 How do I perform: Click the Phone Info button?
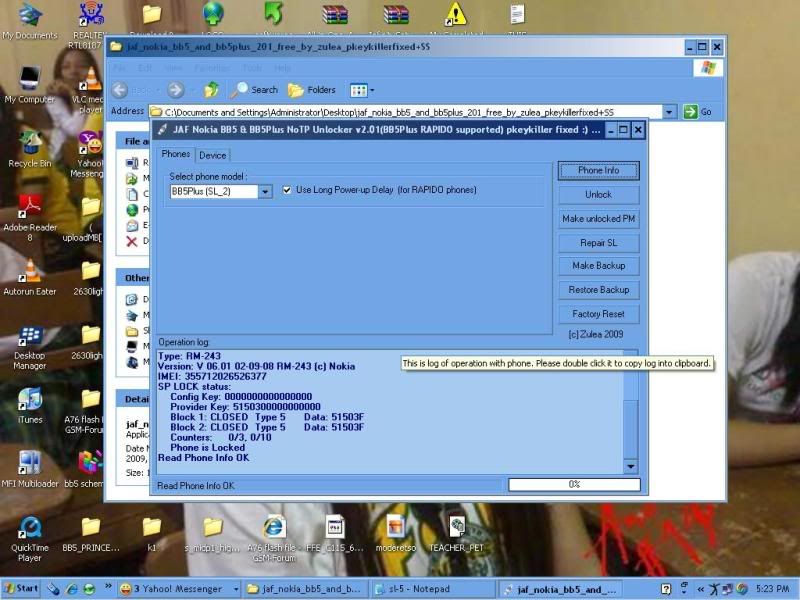click(x=598, y=170)
